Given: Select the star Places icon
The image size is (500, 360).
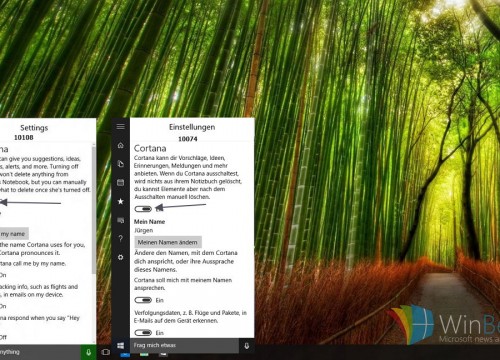Looking at the screenshot, I should point(121,201).
